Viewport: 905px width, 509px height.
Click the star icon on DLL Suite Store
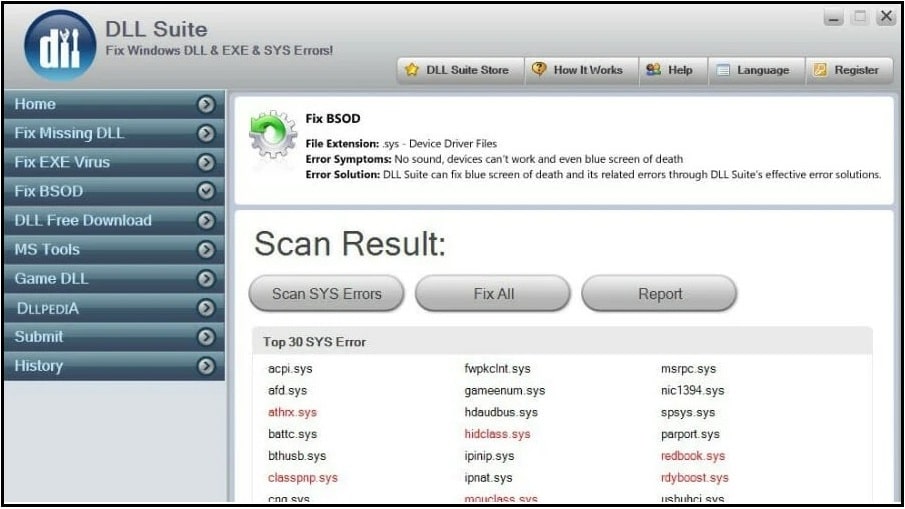[412, 70]
